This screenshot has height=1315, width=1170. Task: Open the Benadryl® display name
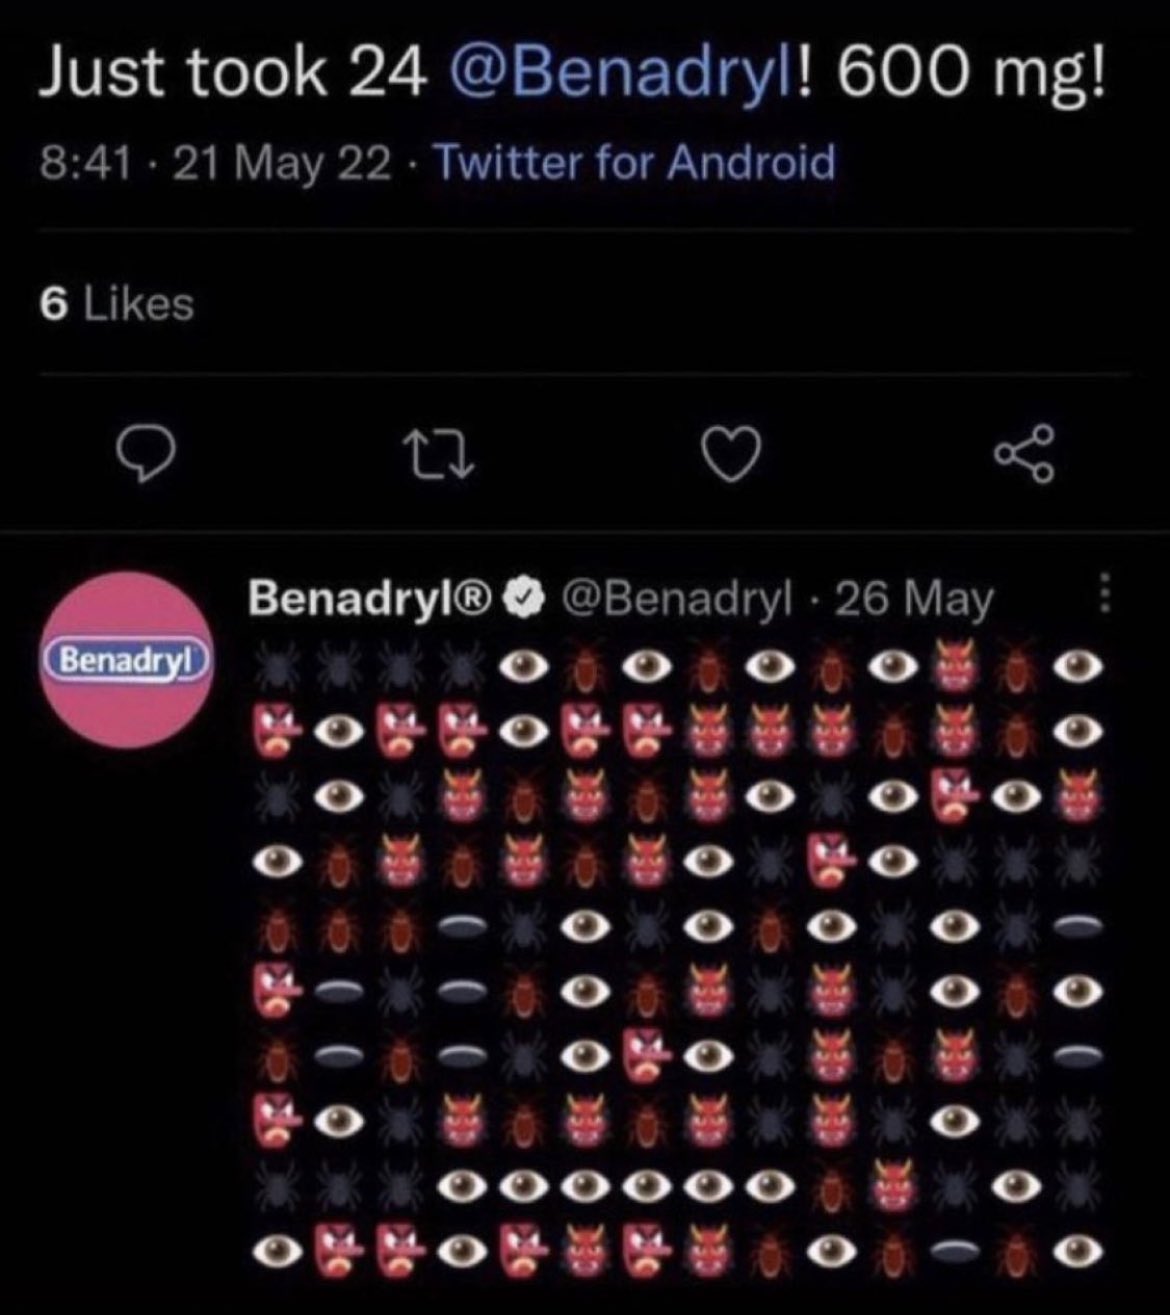click(x=370, y=597)
